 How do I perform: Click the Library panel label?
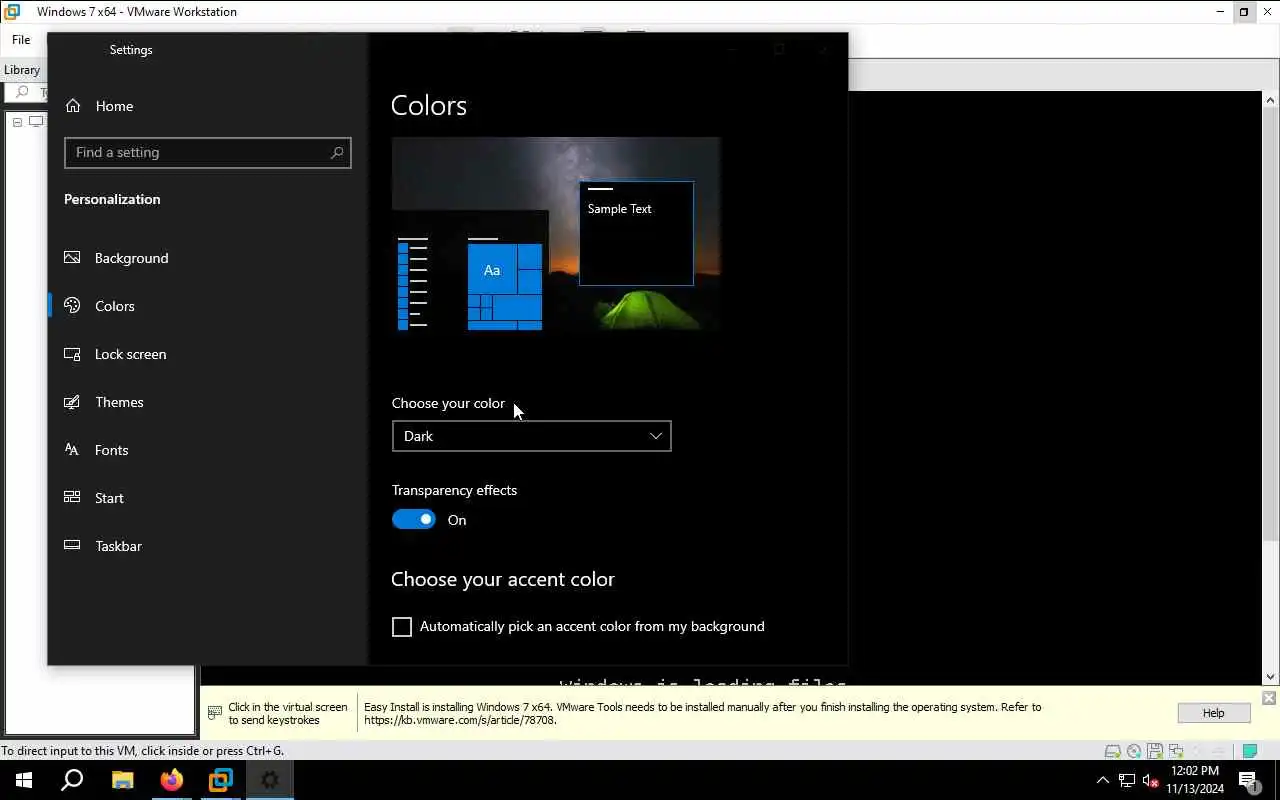tap(22, 70)
